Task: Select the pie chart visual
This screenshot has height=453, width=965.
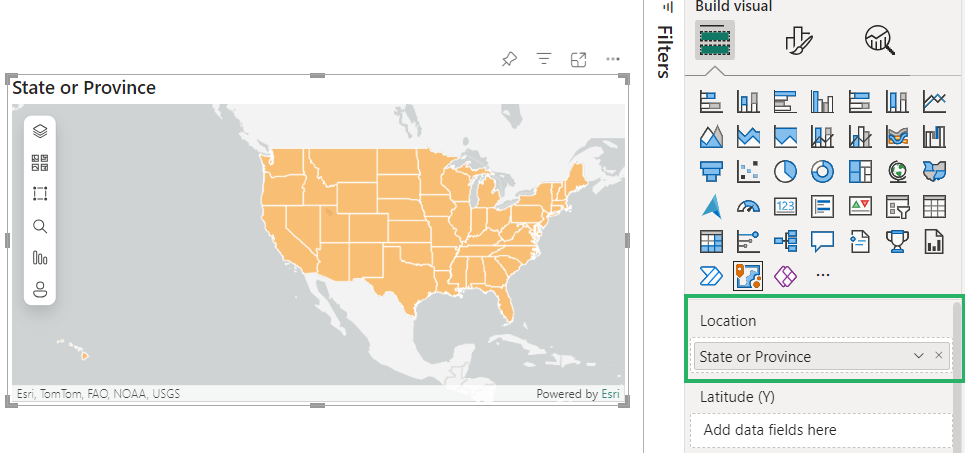Action: (785, 171)
